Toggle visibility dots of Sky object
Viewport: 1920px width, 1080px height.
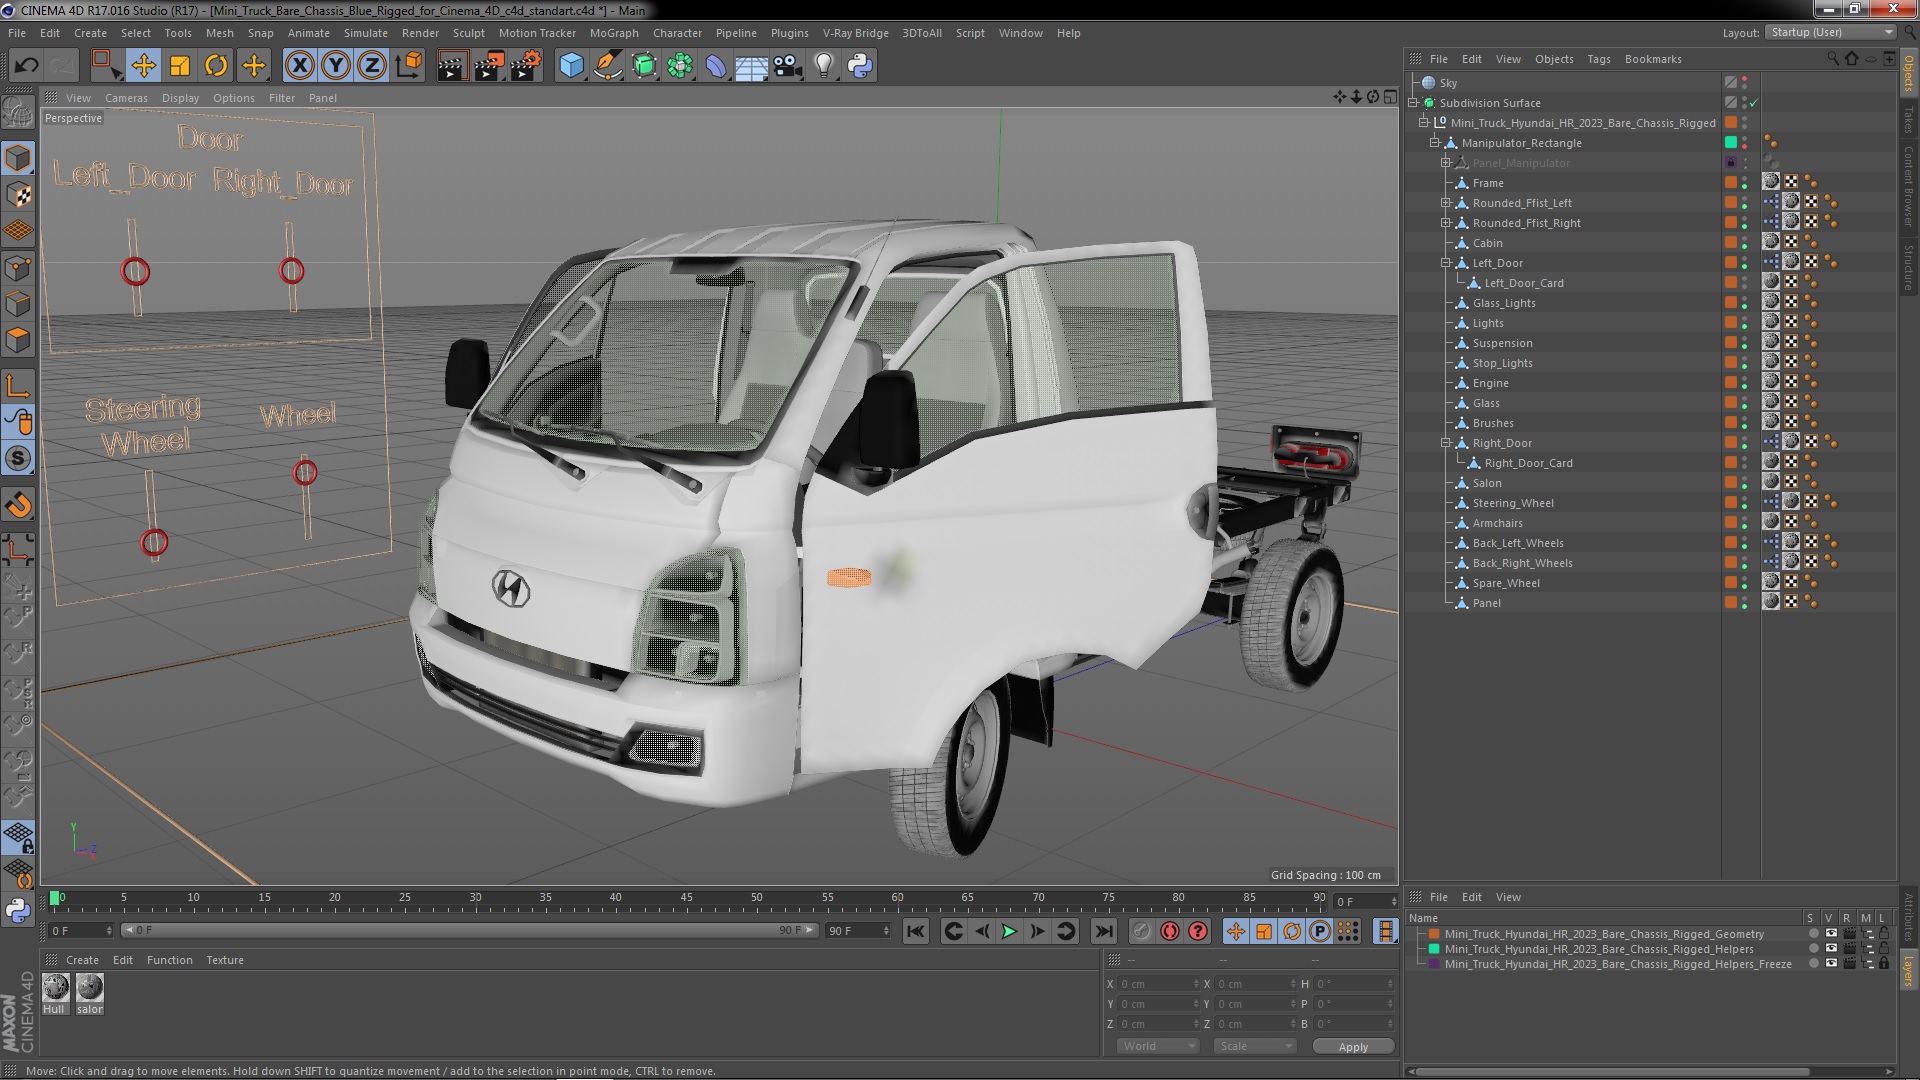coord(1745,83)
